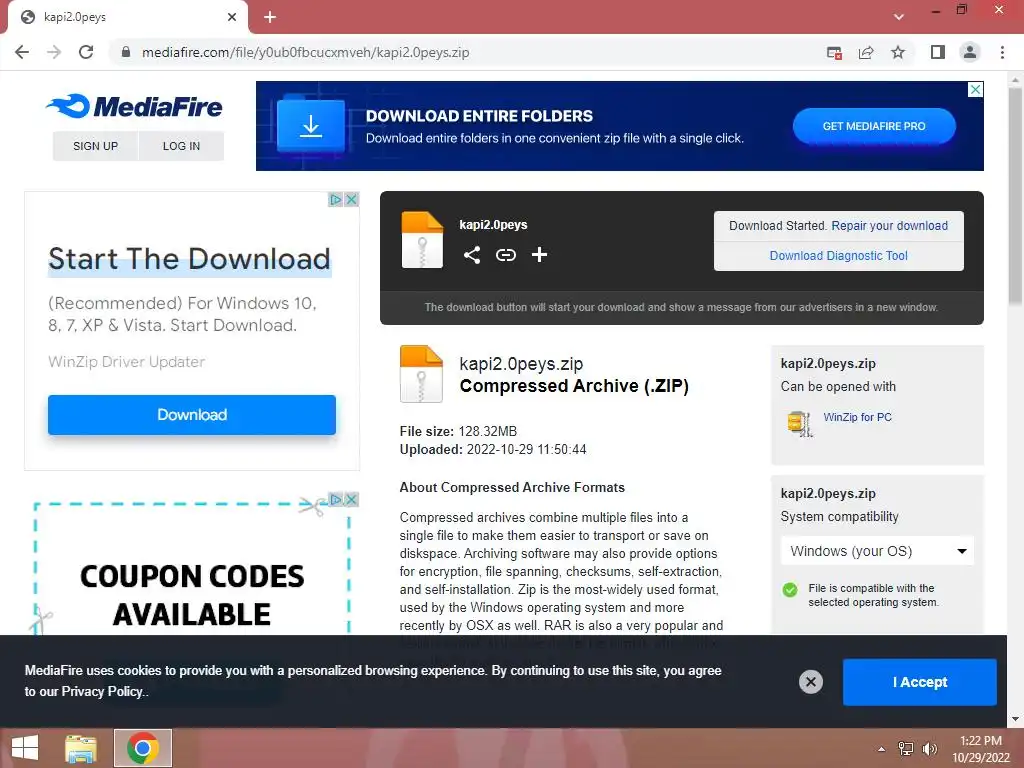The width and height of the screenshot is (1024, 768).
Task: Click the browser back arrow
Action: [x=22, y=52]
